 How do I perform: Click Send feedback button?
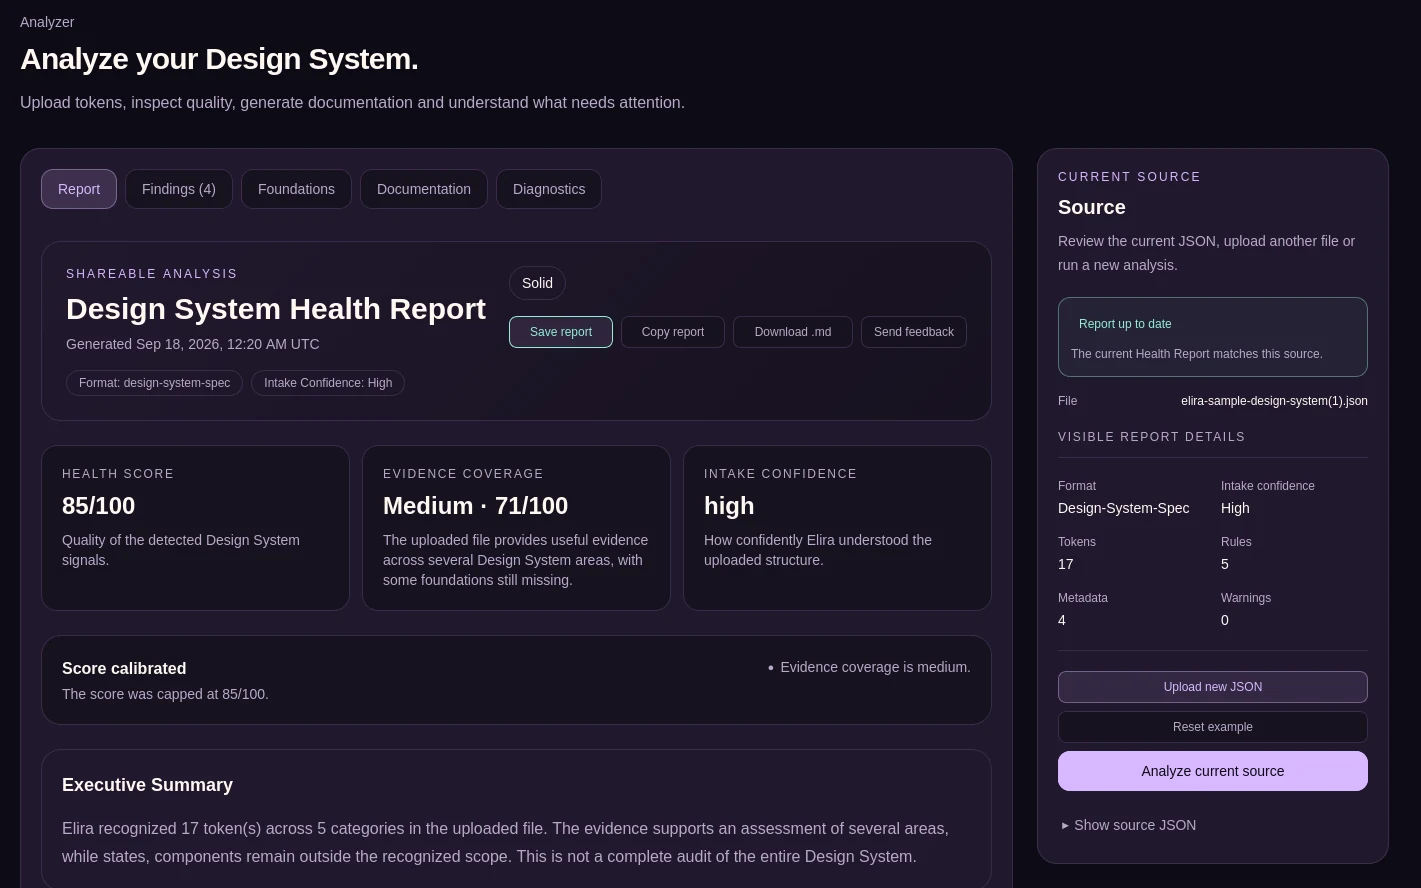click(914, 332)
